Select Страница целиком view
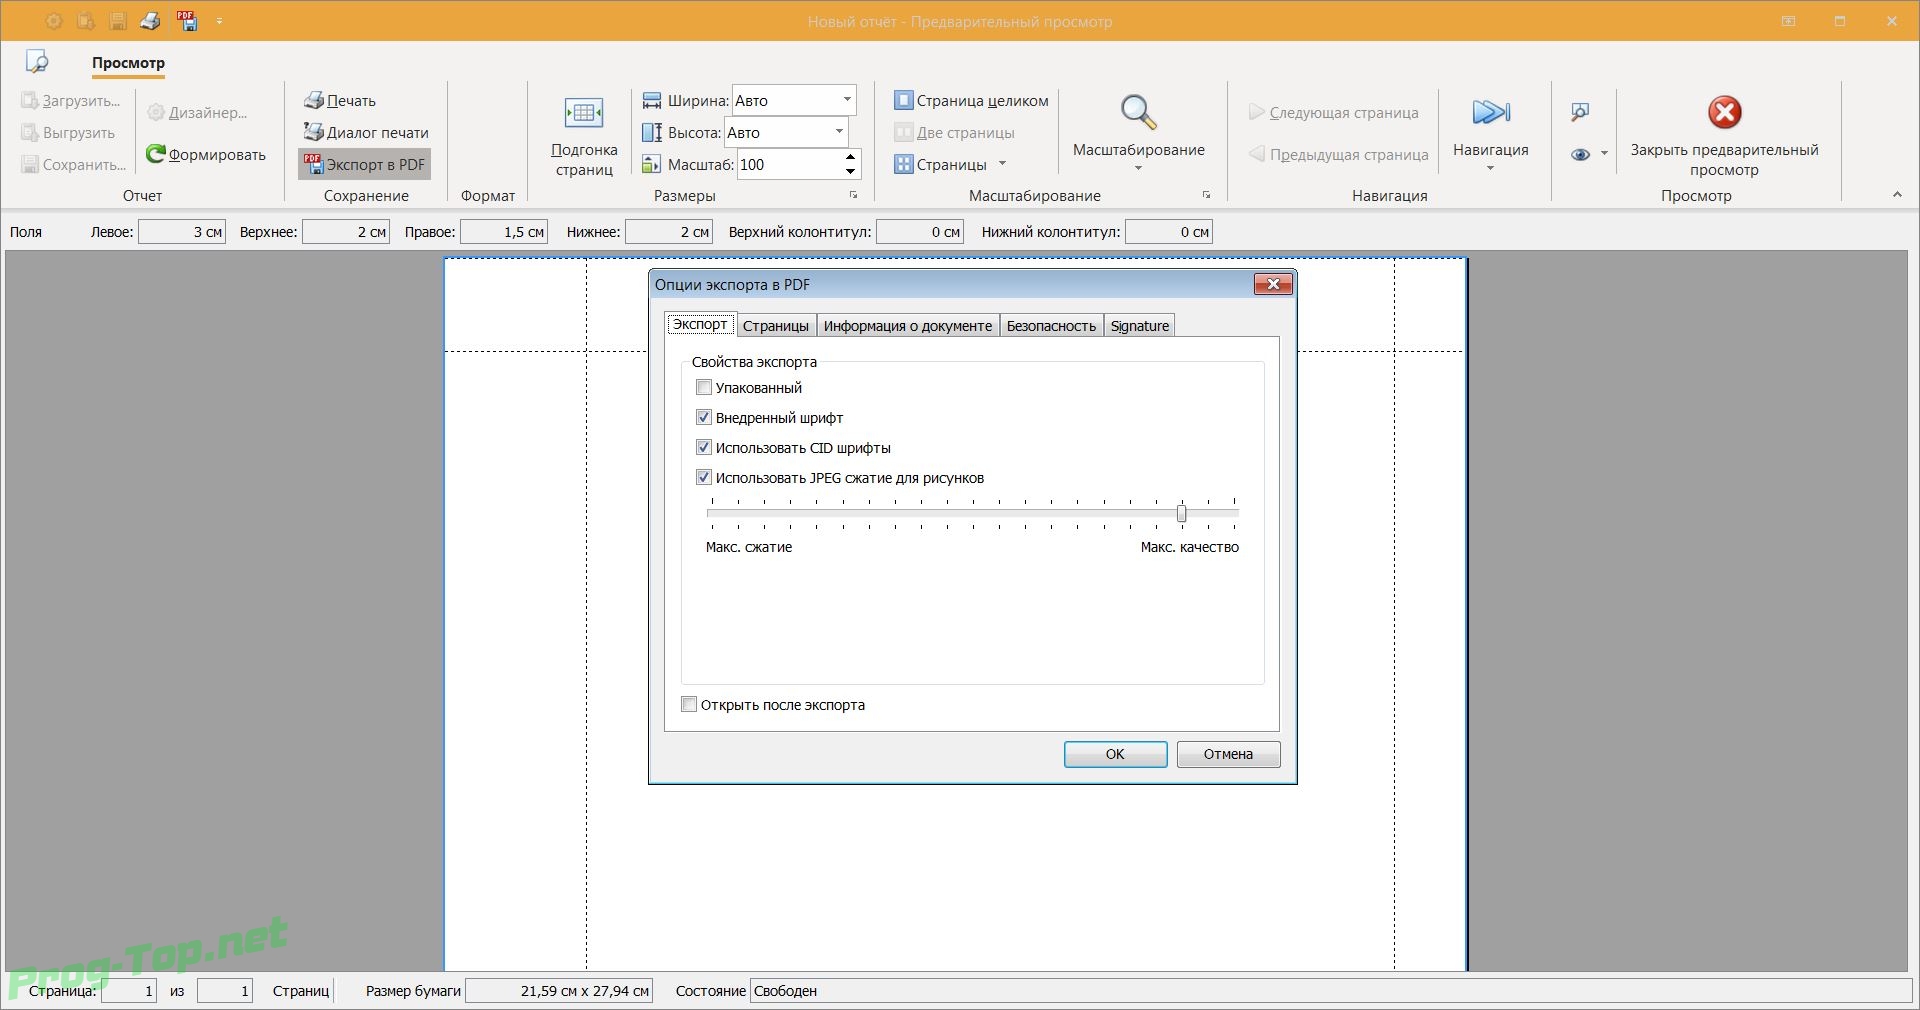 point(971,101)
